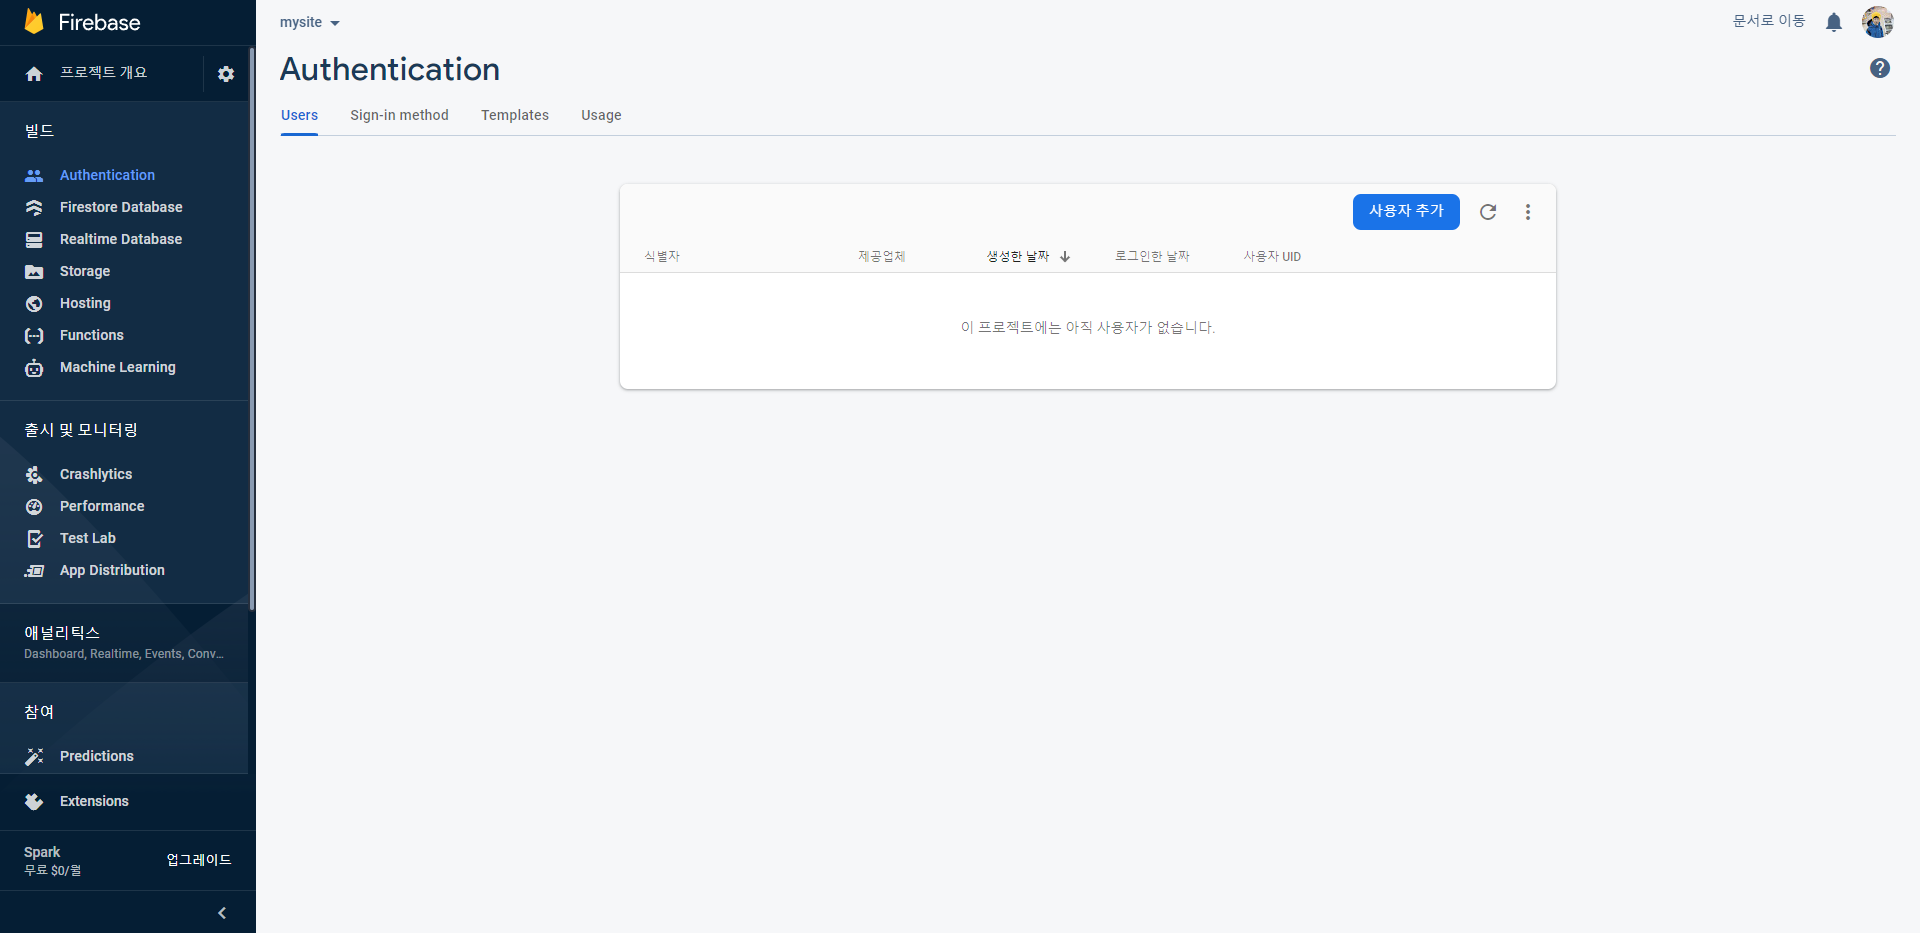Open Realtime Database from sidebar
The height and width of the screenshot is (933, 1920).
click(x=121, y=239)
